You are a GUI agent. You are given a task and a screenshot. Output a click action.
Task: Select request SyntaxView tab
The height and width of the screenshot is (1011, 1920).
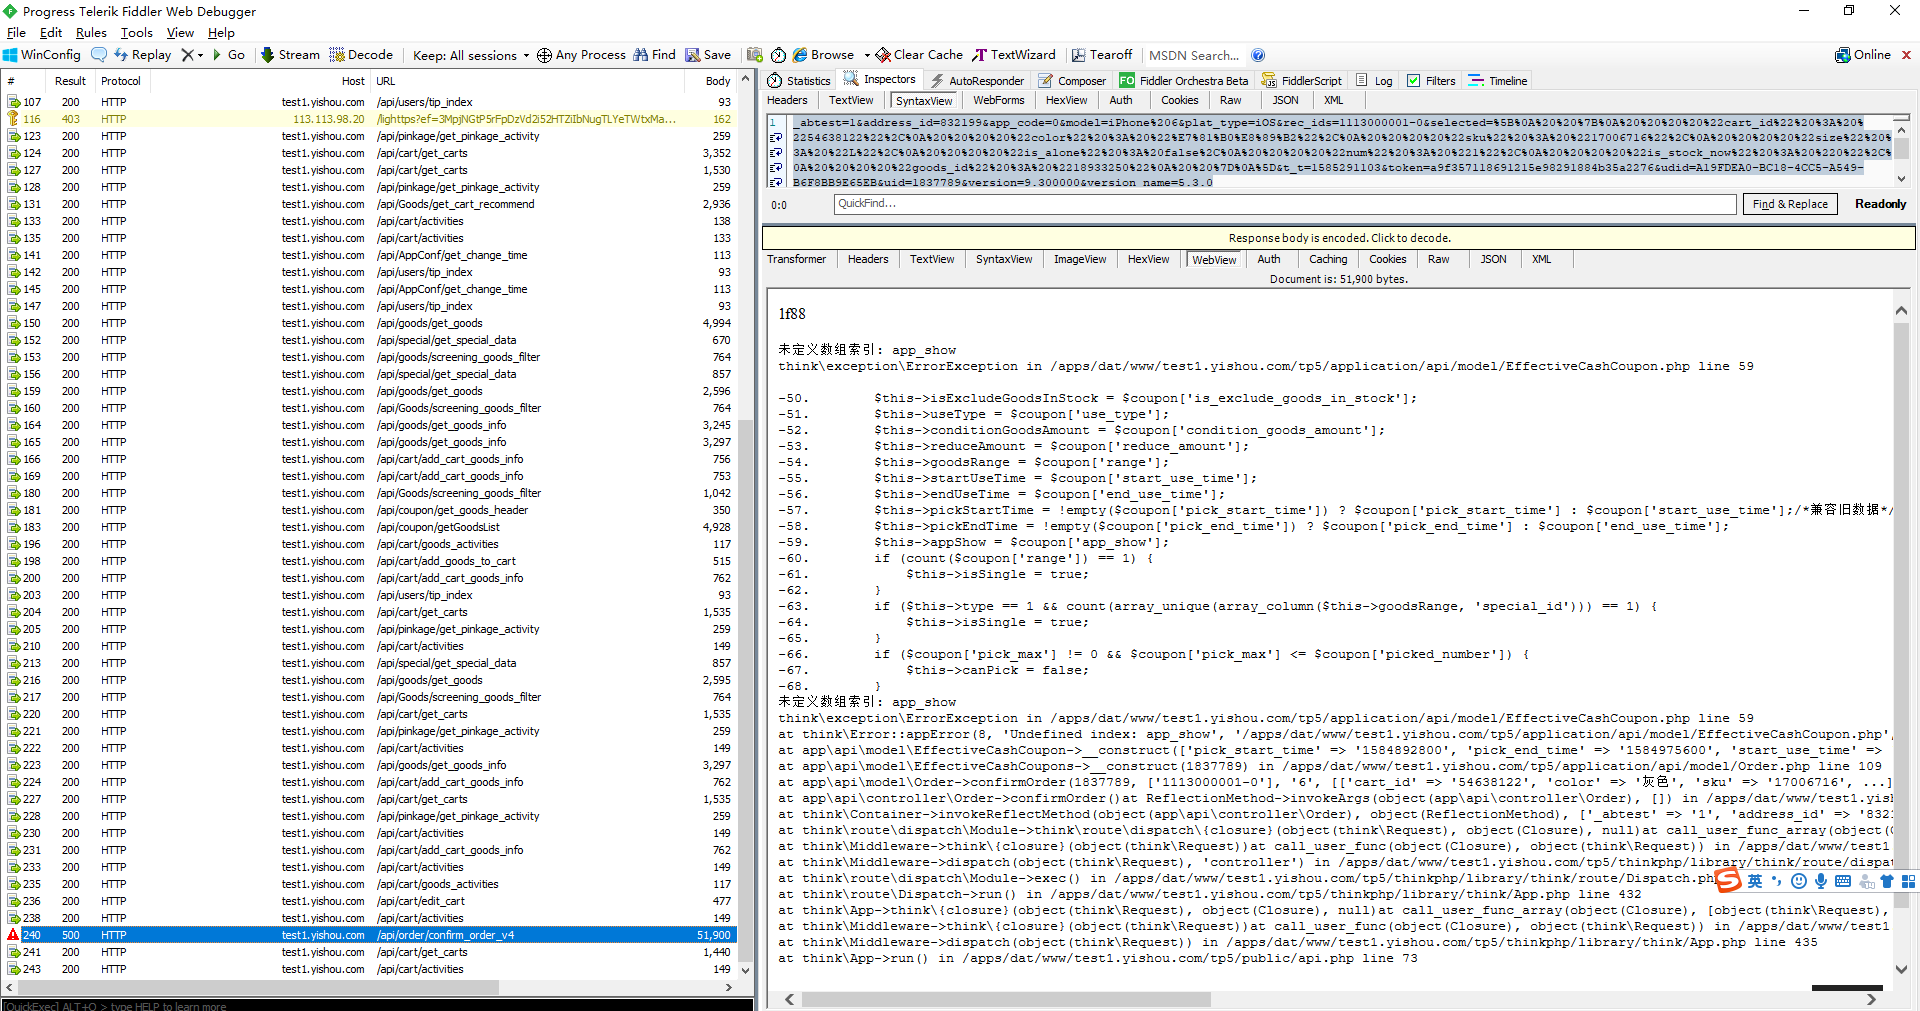pos(924,101)
